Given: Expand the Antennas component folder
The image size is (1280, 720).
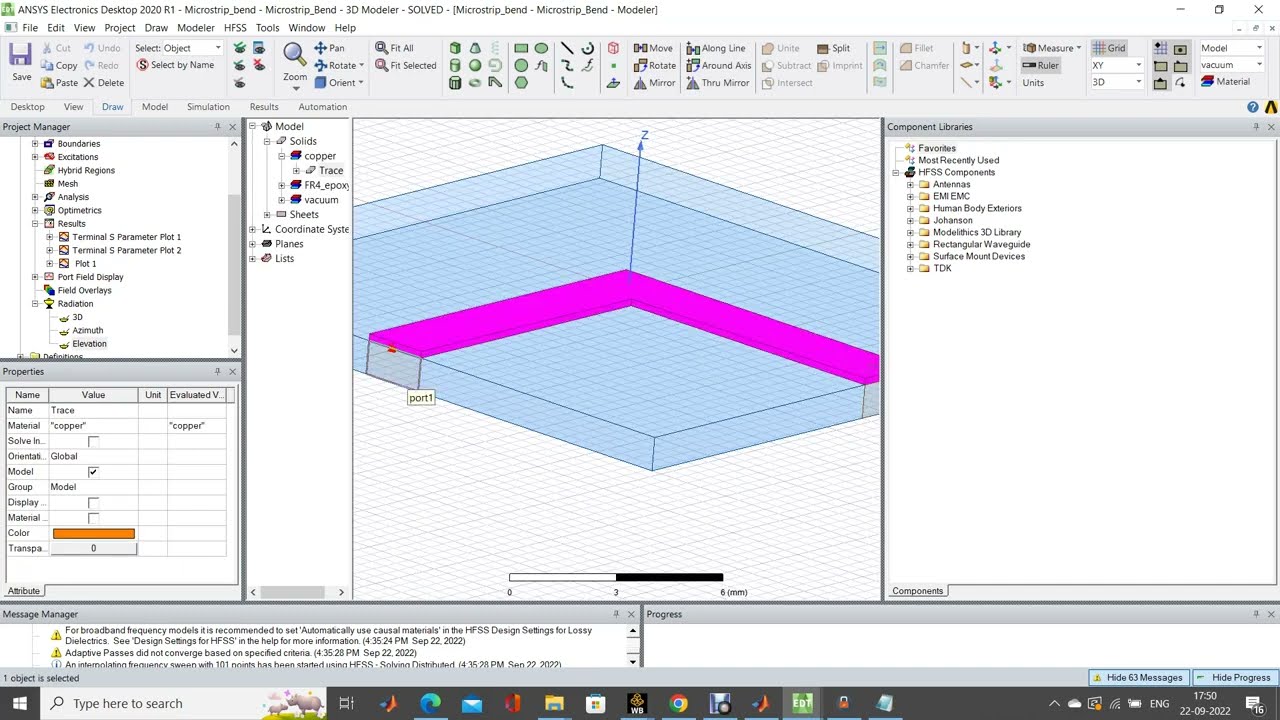Looking at the screenshot, I should coord(910,184).
